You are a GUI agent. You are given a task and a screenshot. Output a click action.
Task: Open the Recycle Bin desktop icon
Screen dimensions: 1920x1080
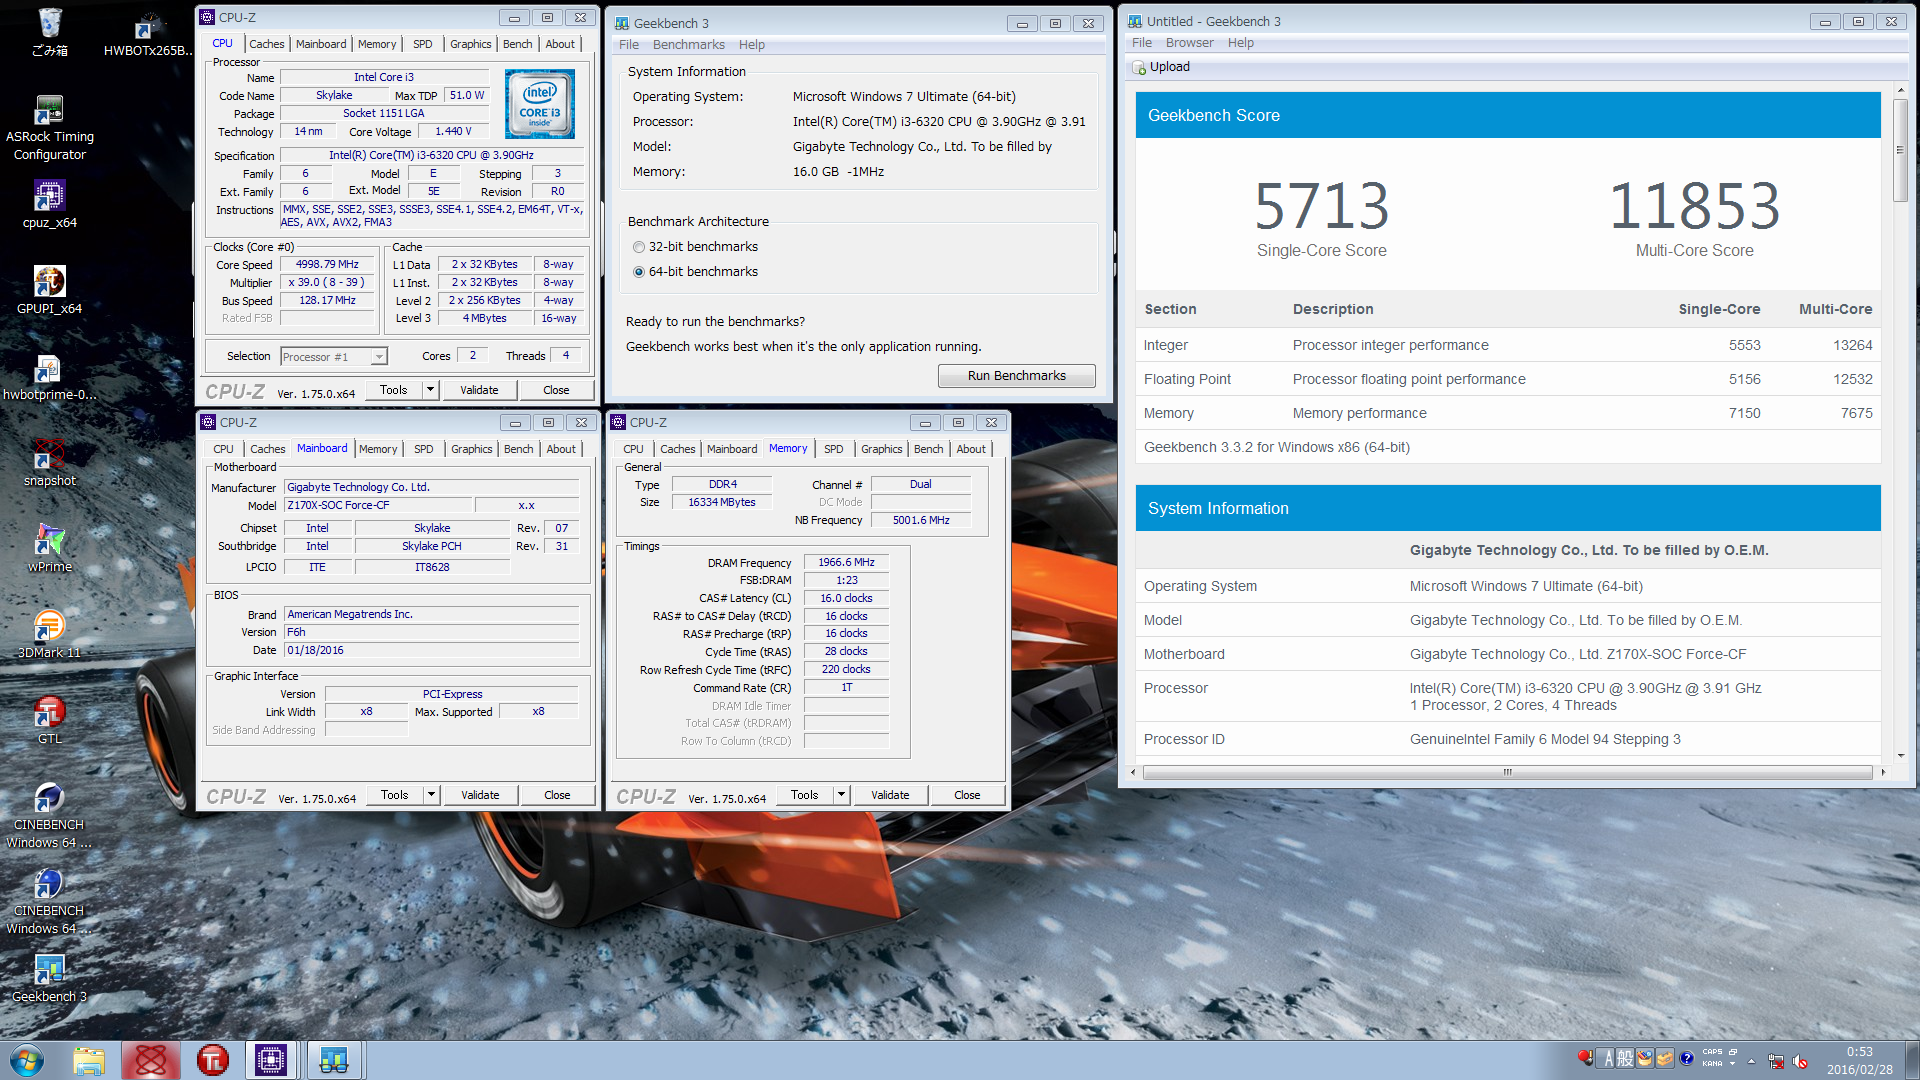(x=49, y=32)
